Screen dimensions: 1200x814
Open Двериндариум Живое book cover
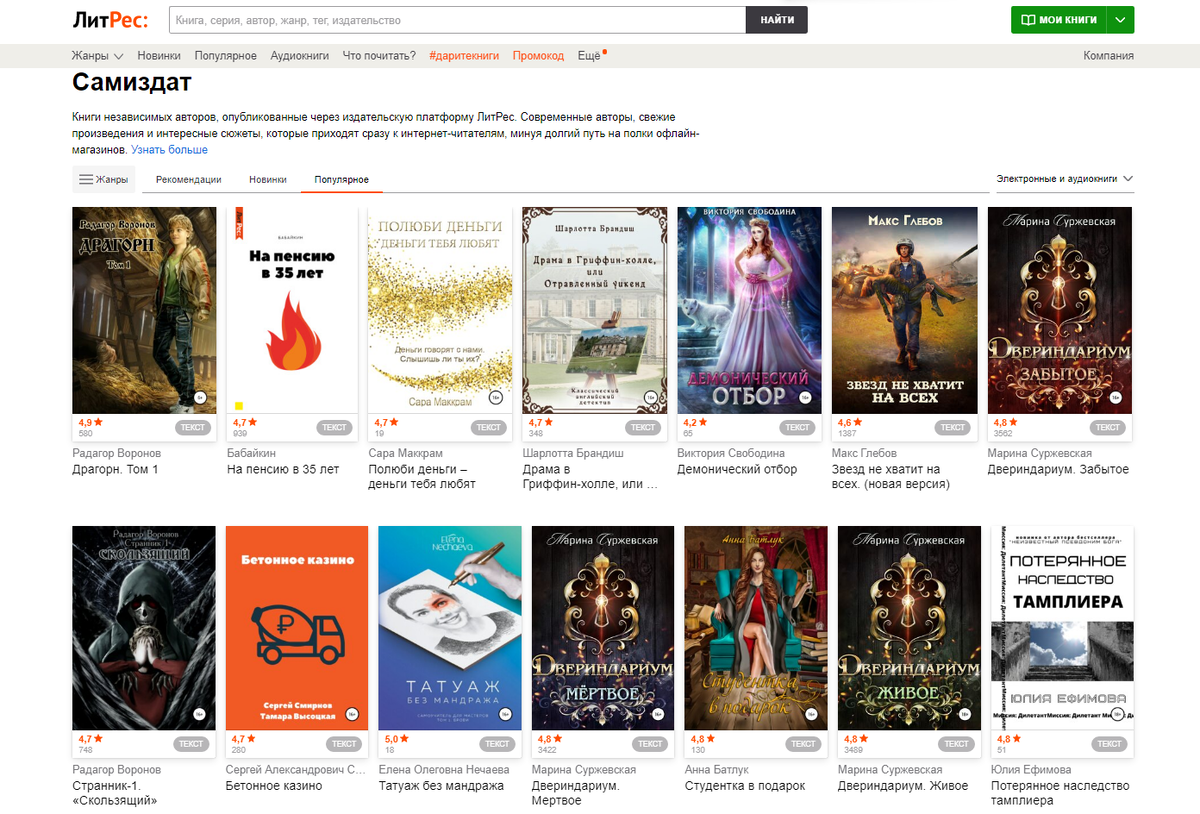(x=909, y=628)
